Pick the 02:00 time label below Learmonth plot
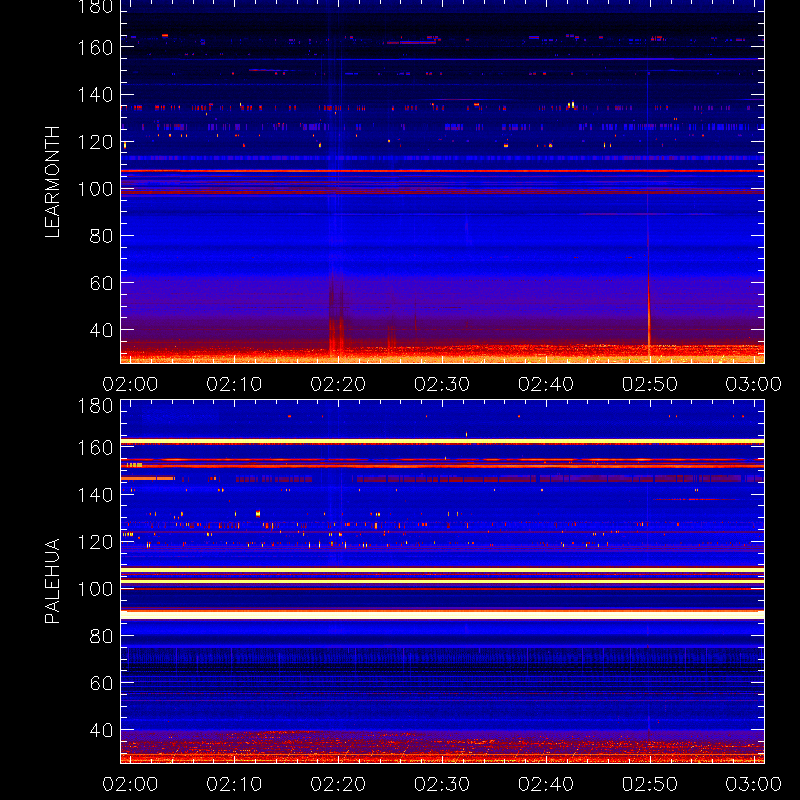 pos(130,384)
